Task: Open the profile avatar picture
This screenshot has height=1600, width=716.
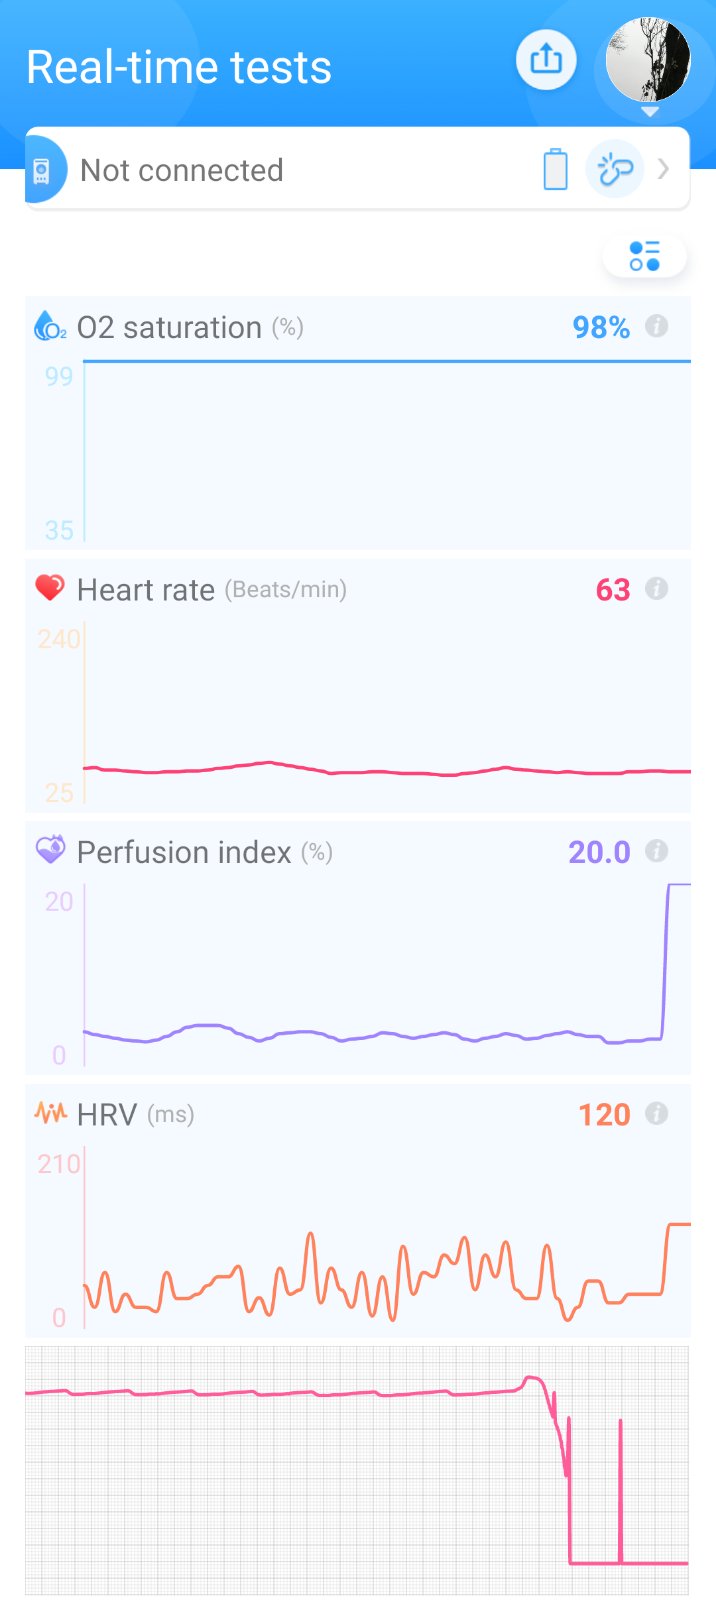Action: point(648,59)
